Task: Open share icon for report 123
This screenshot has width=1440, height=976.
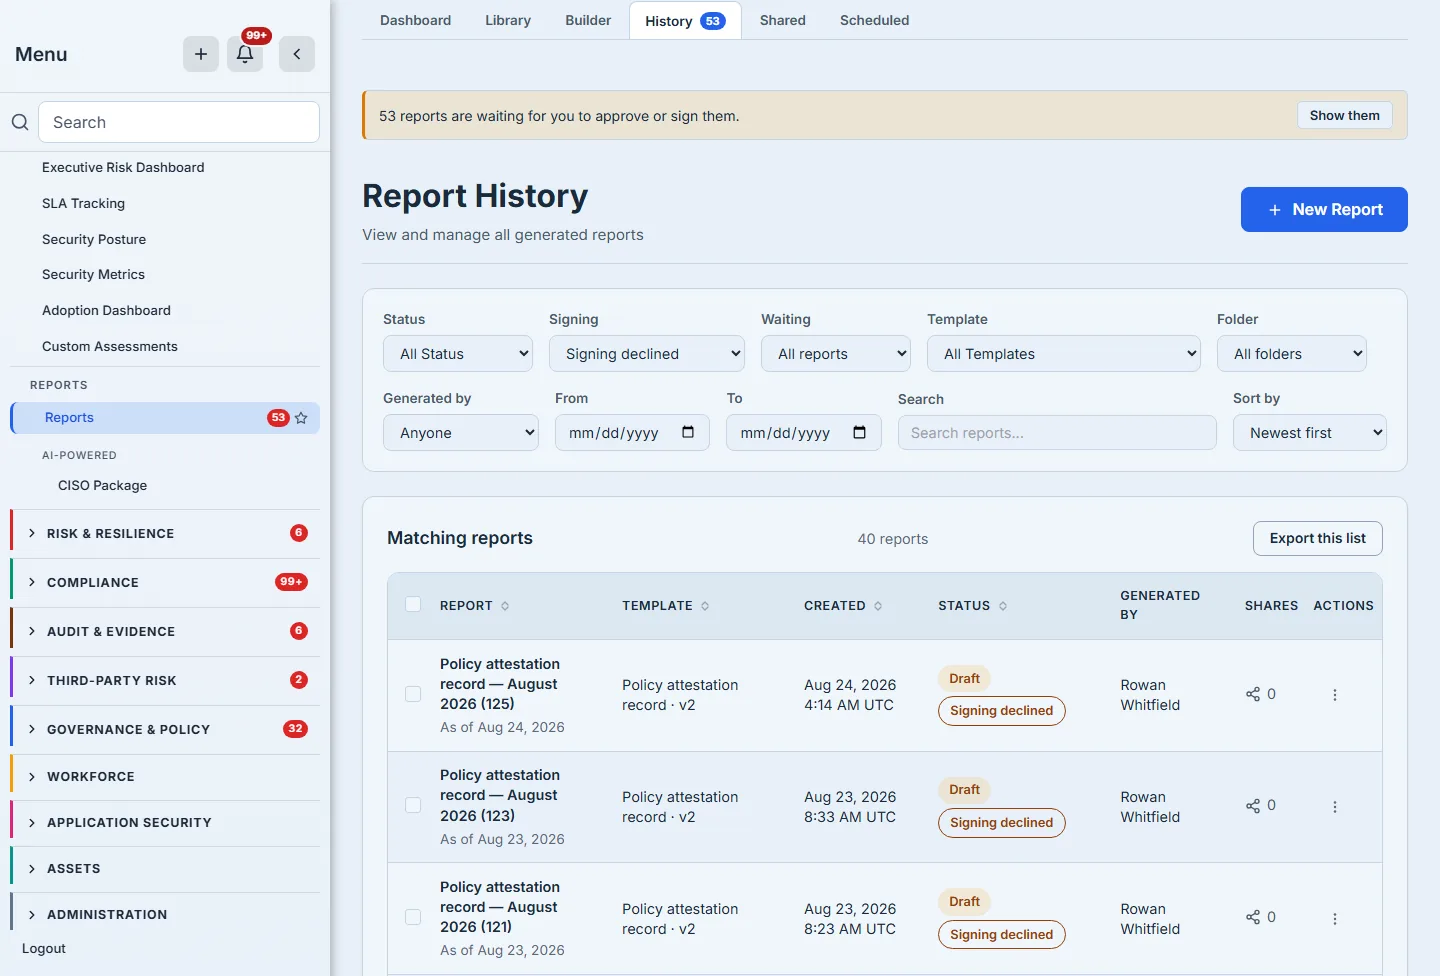Action: coord(1253,806)
